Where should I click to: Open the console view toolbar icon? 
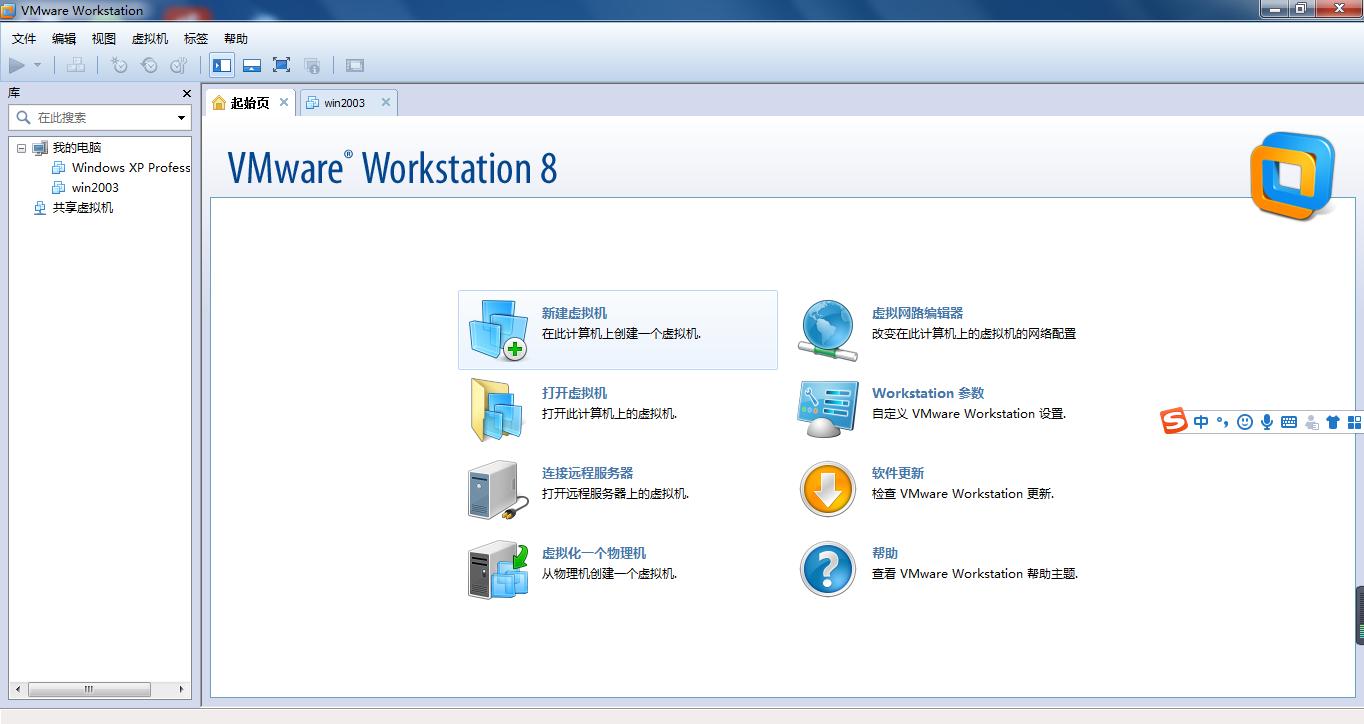pos(354,65)
